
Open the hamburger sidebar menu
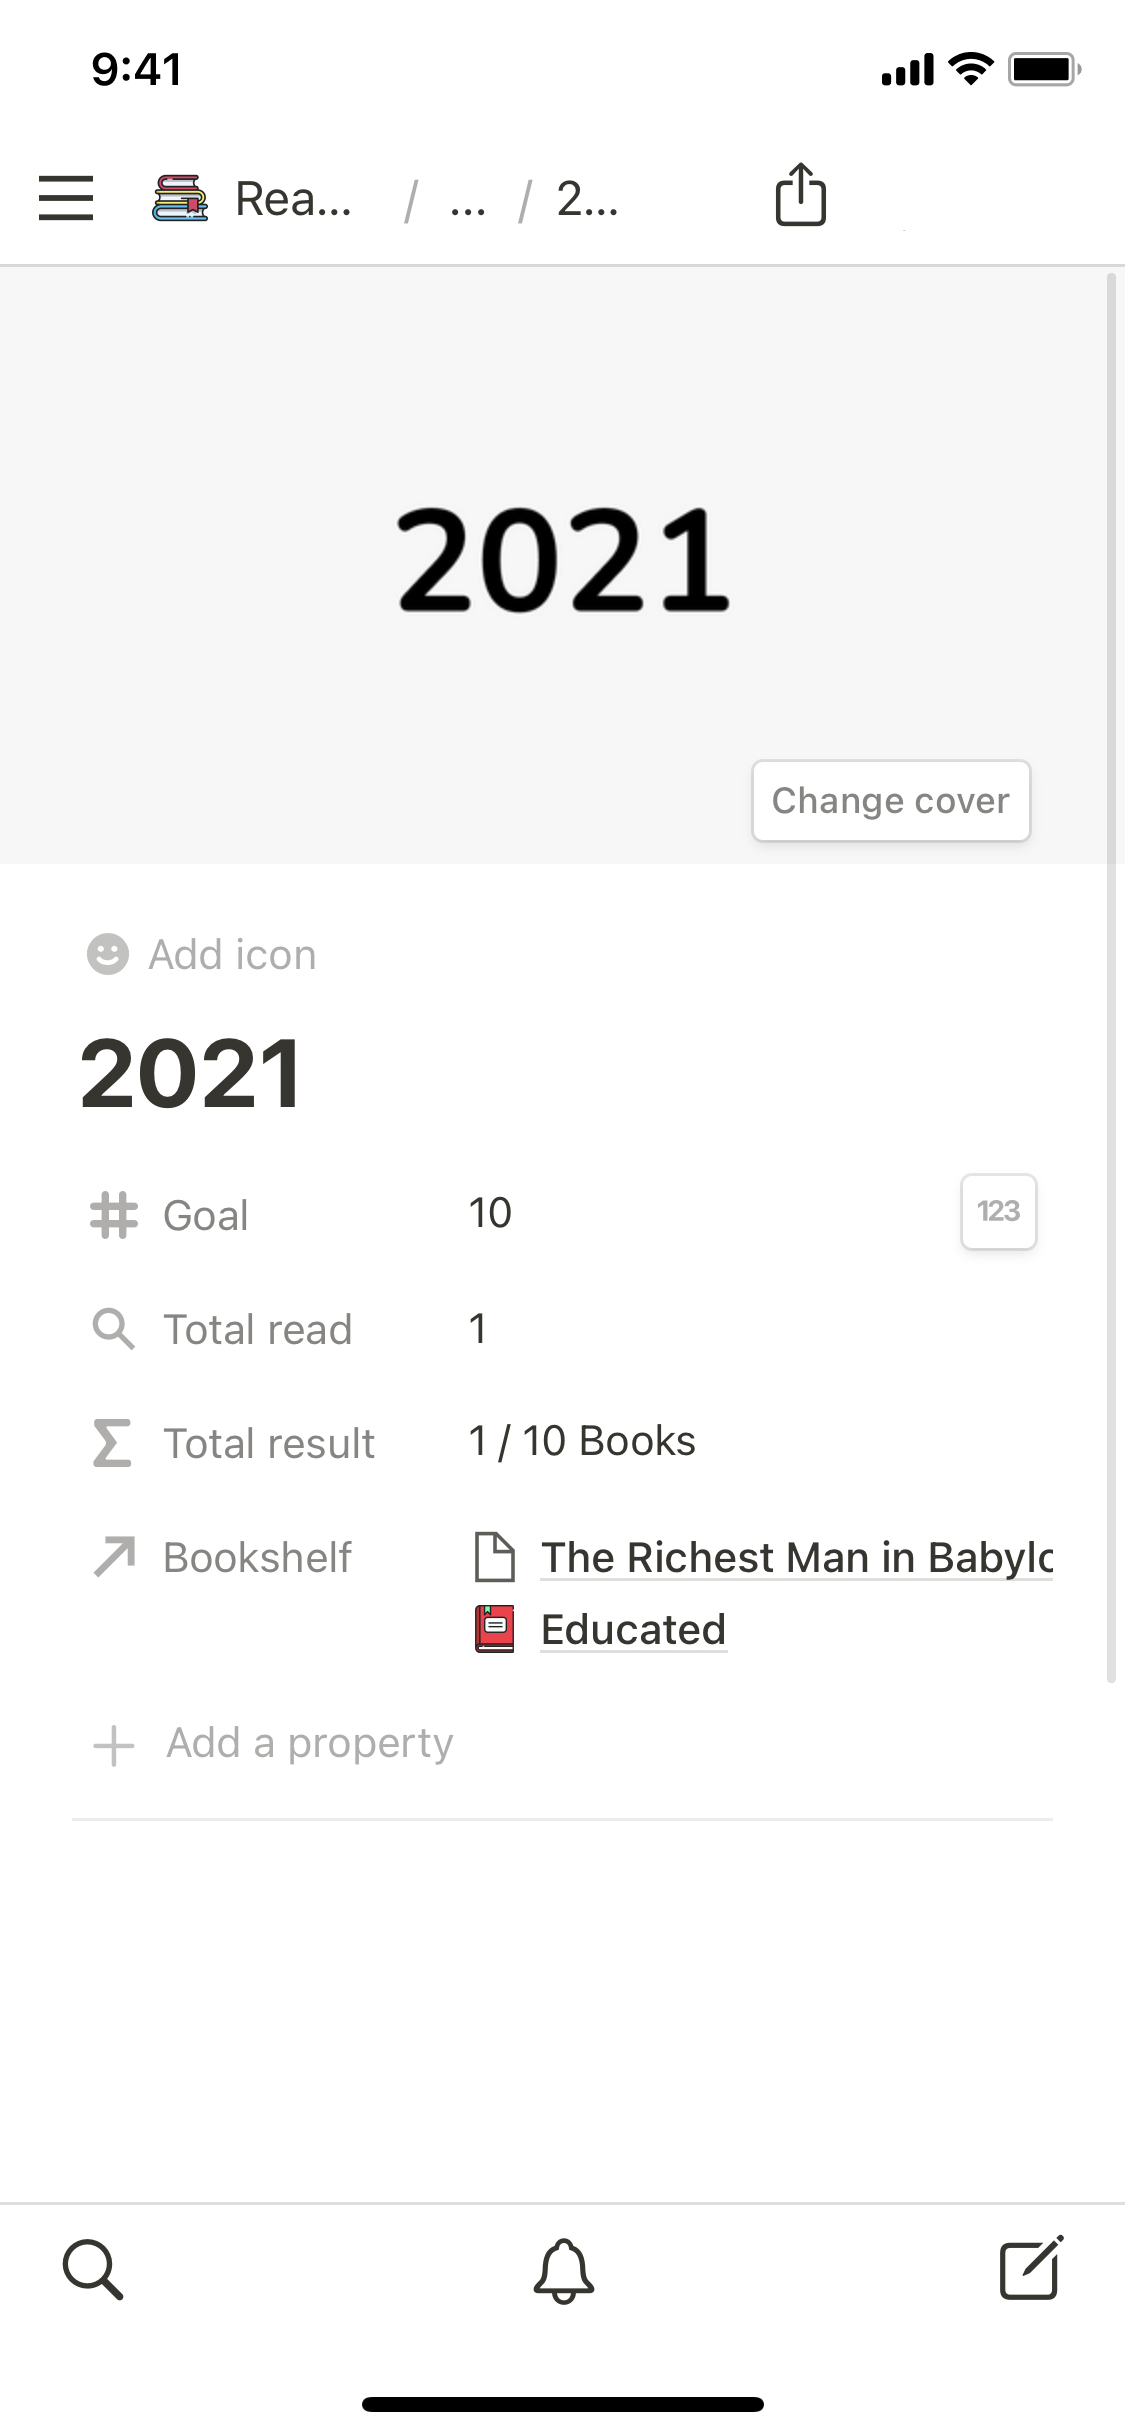66,197
